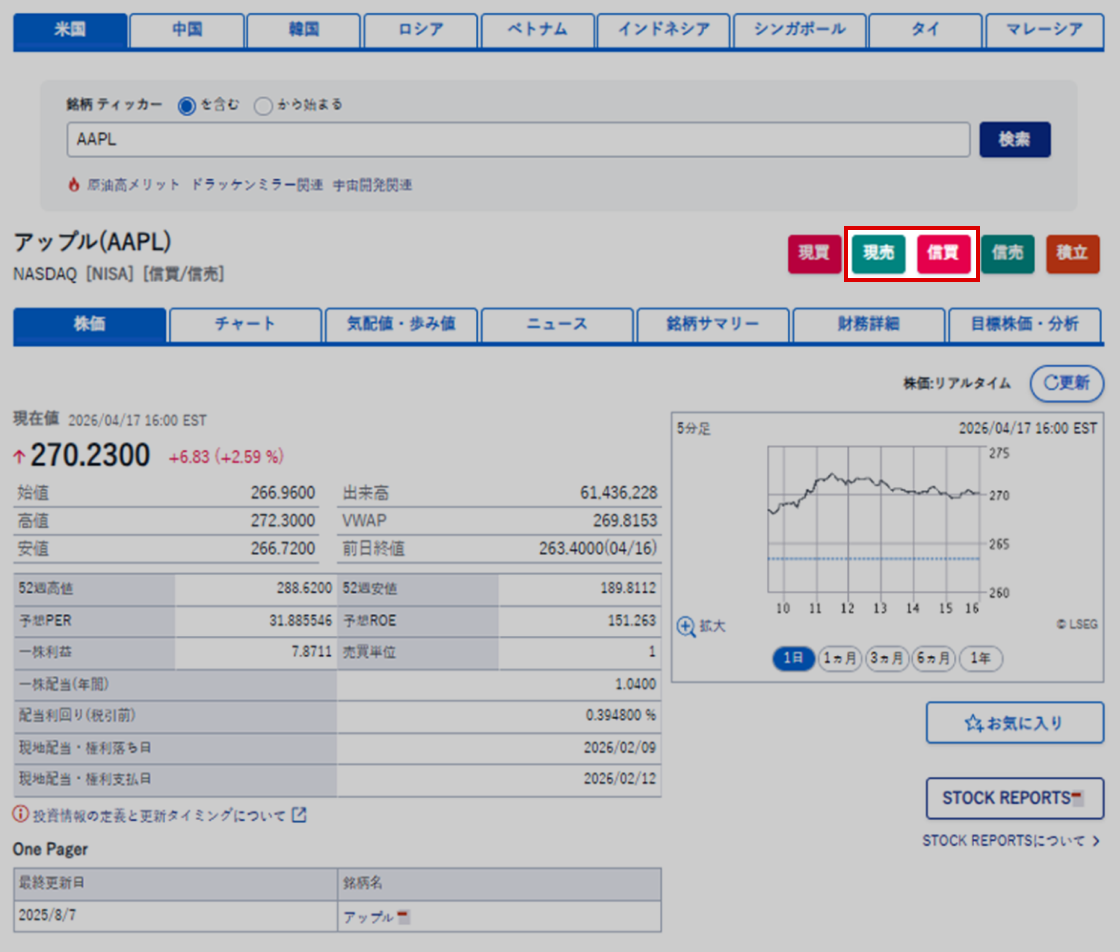The width and height of the screenshot is (1120, 952).
Task: Switch to the ベトナム tab
Action: pos(538,30)
